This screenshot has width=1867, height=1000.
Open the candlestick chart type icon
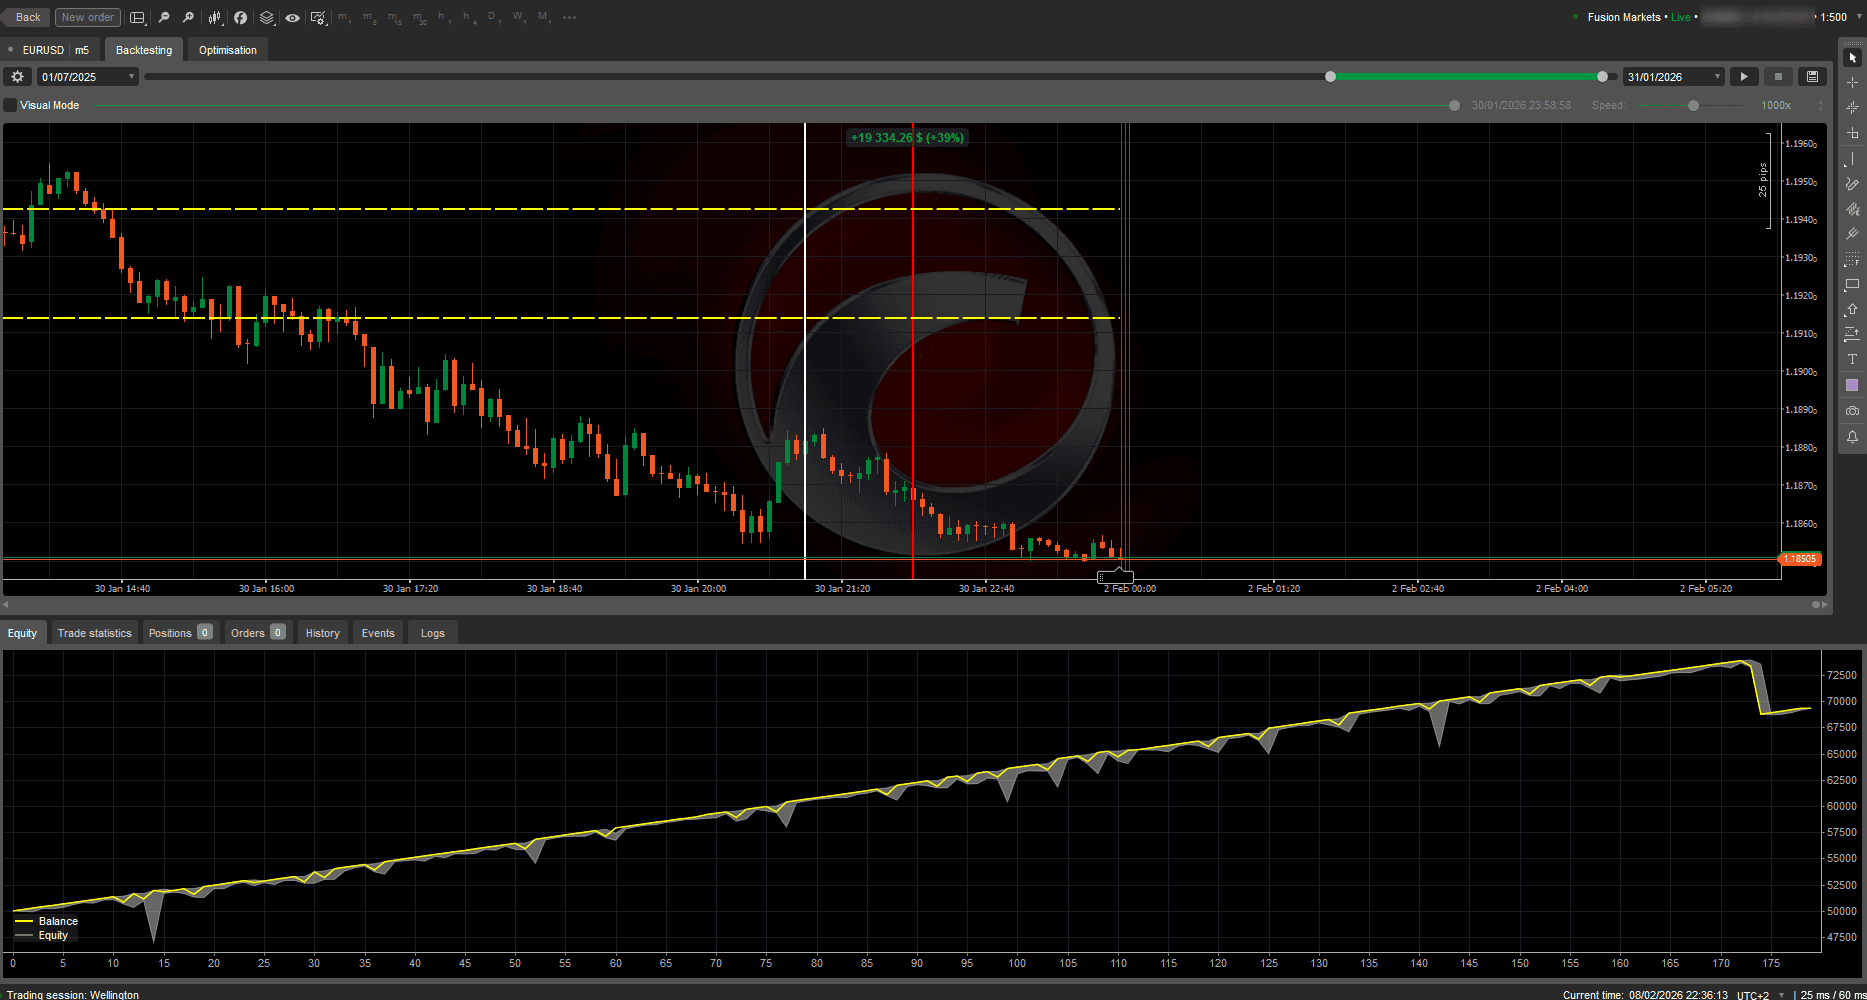pos(214,17)
